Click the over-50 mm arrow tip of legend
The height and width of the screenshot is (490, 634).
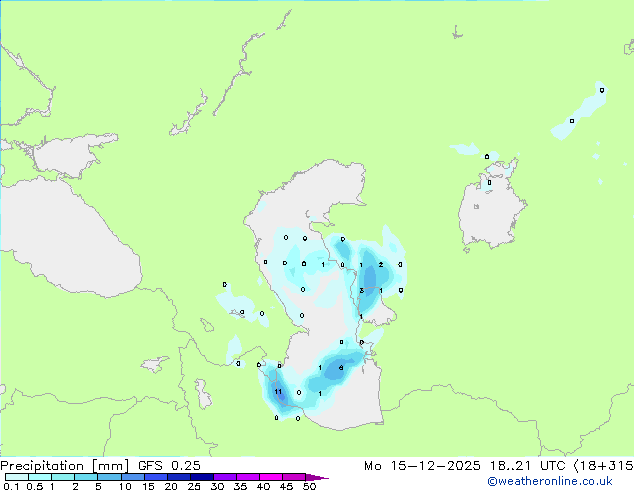[317, 477]
